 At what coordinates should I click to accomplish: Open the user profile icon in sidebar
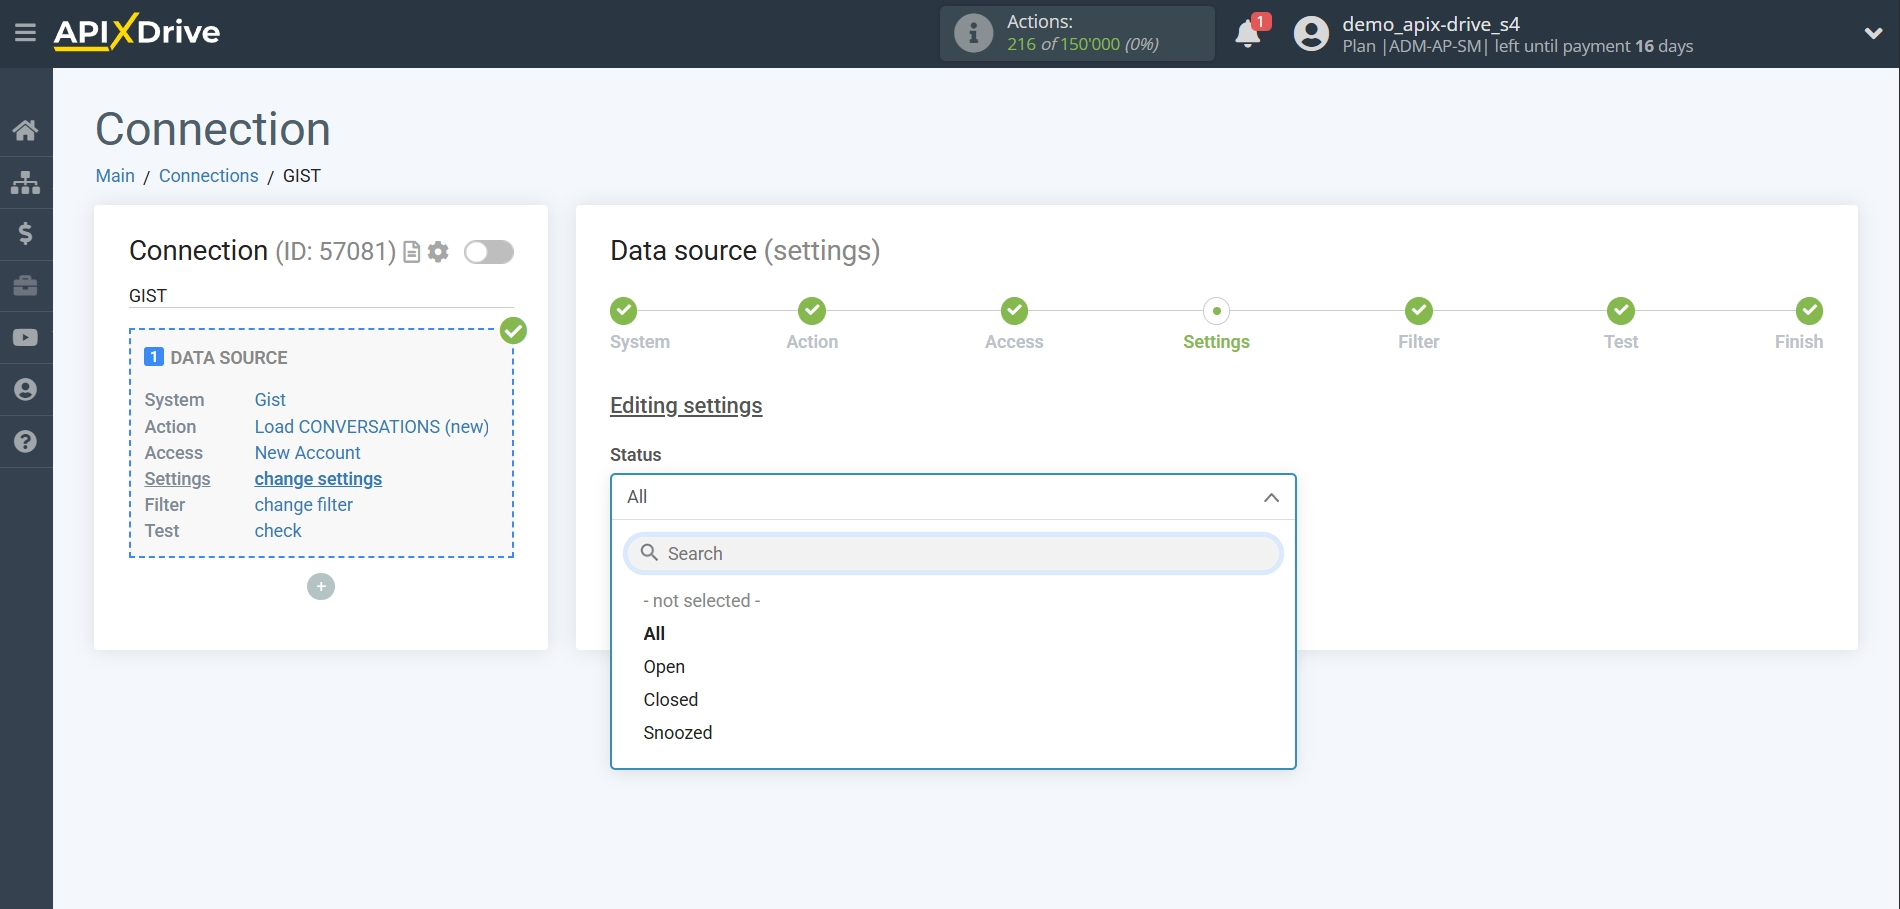pos(26,390)
